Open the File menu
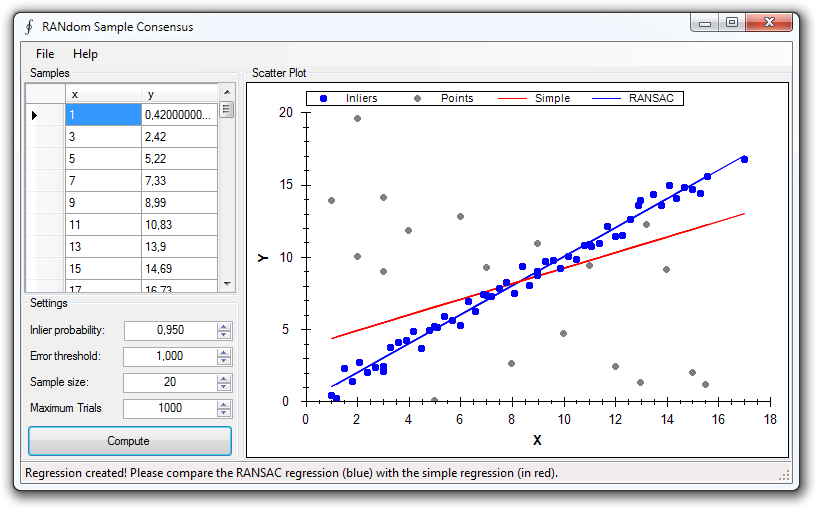This screenshot has width=818, height=510. coord(45,54)
